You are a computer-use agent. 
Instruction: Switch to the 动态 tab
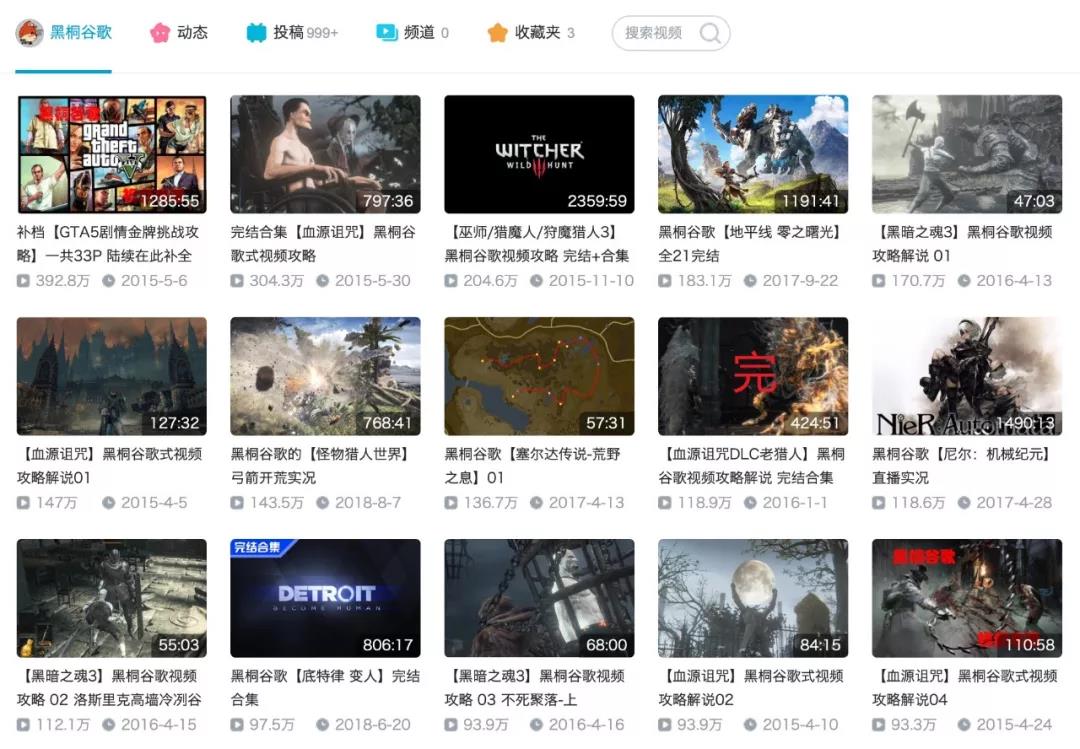179,32
